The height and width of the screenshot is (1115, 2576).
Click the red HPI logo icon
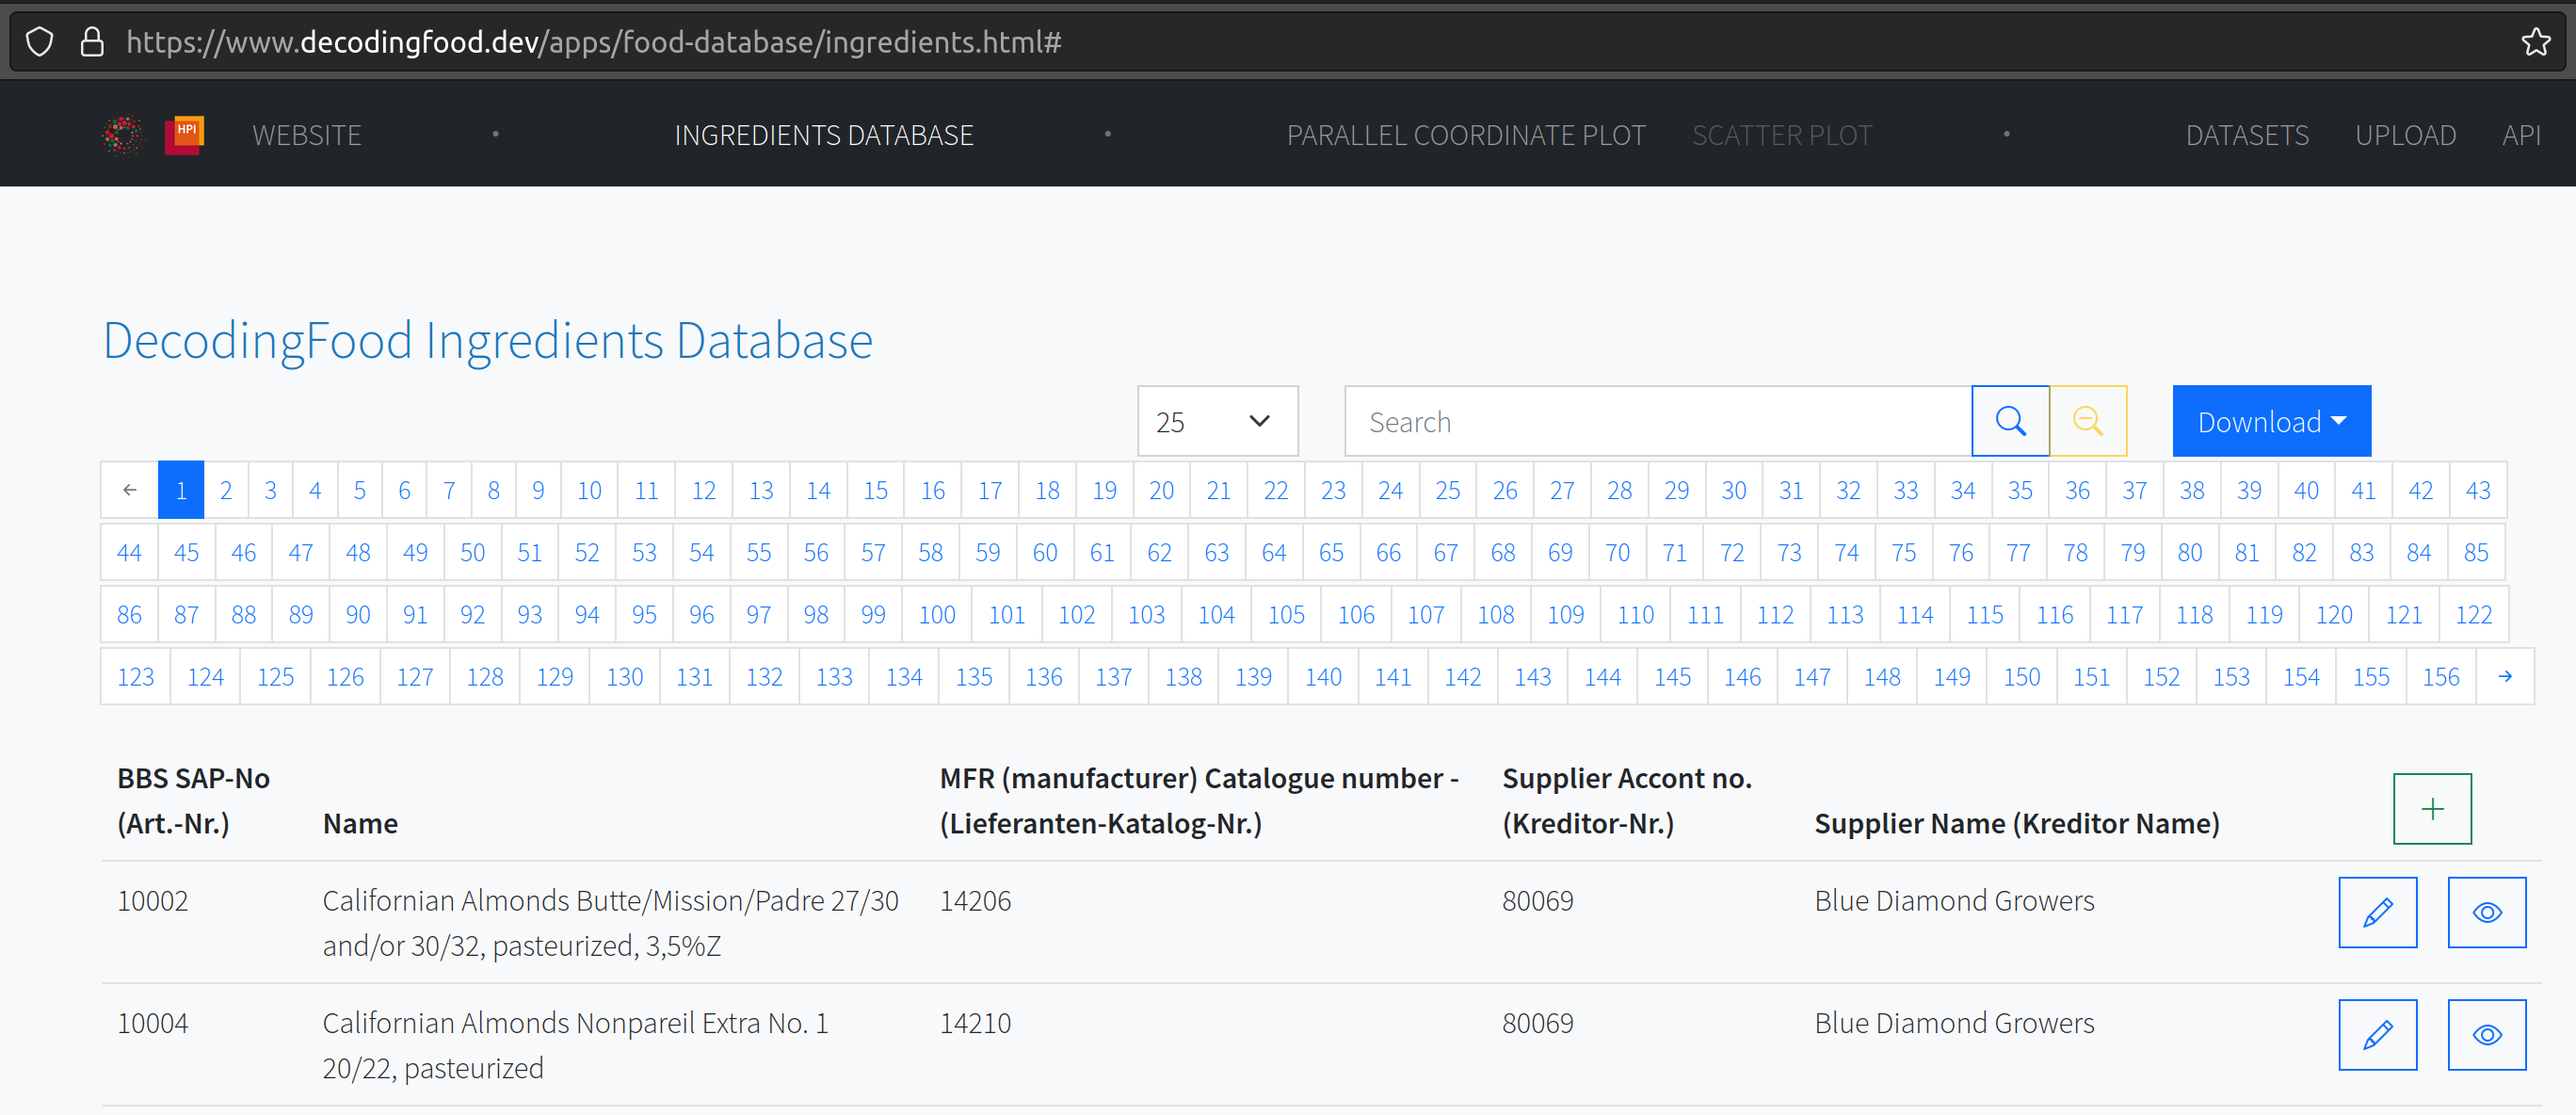(184, 134)
